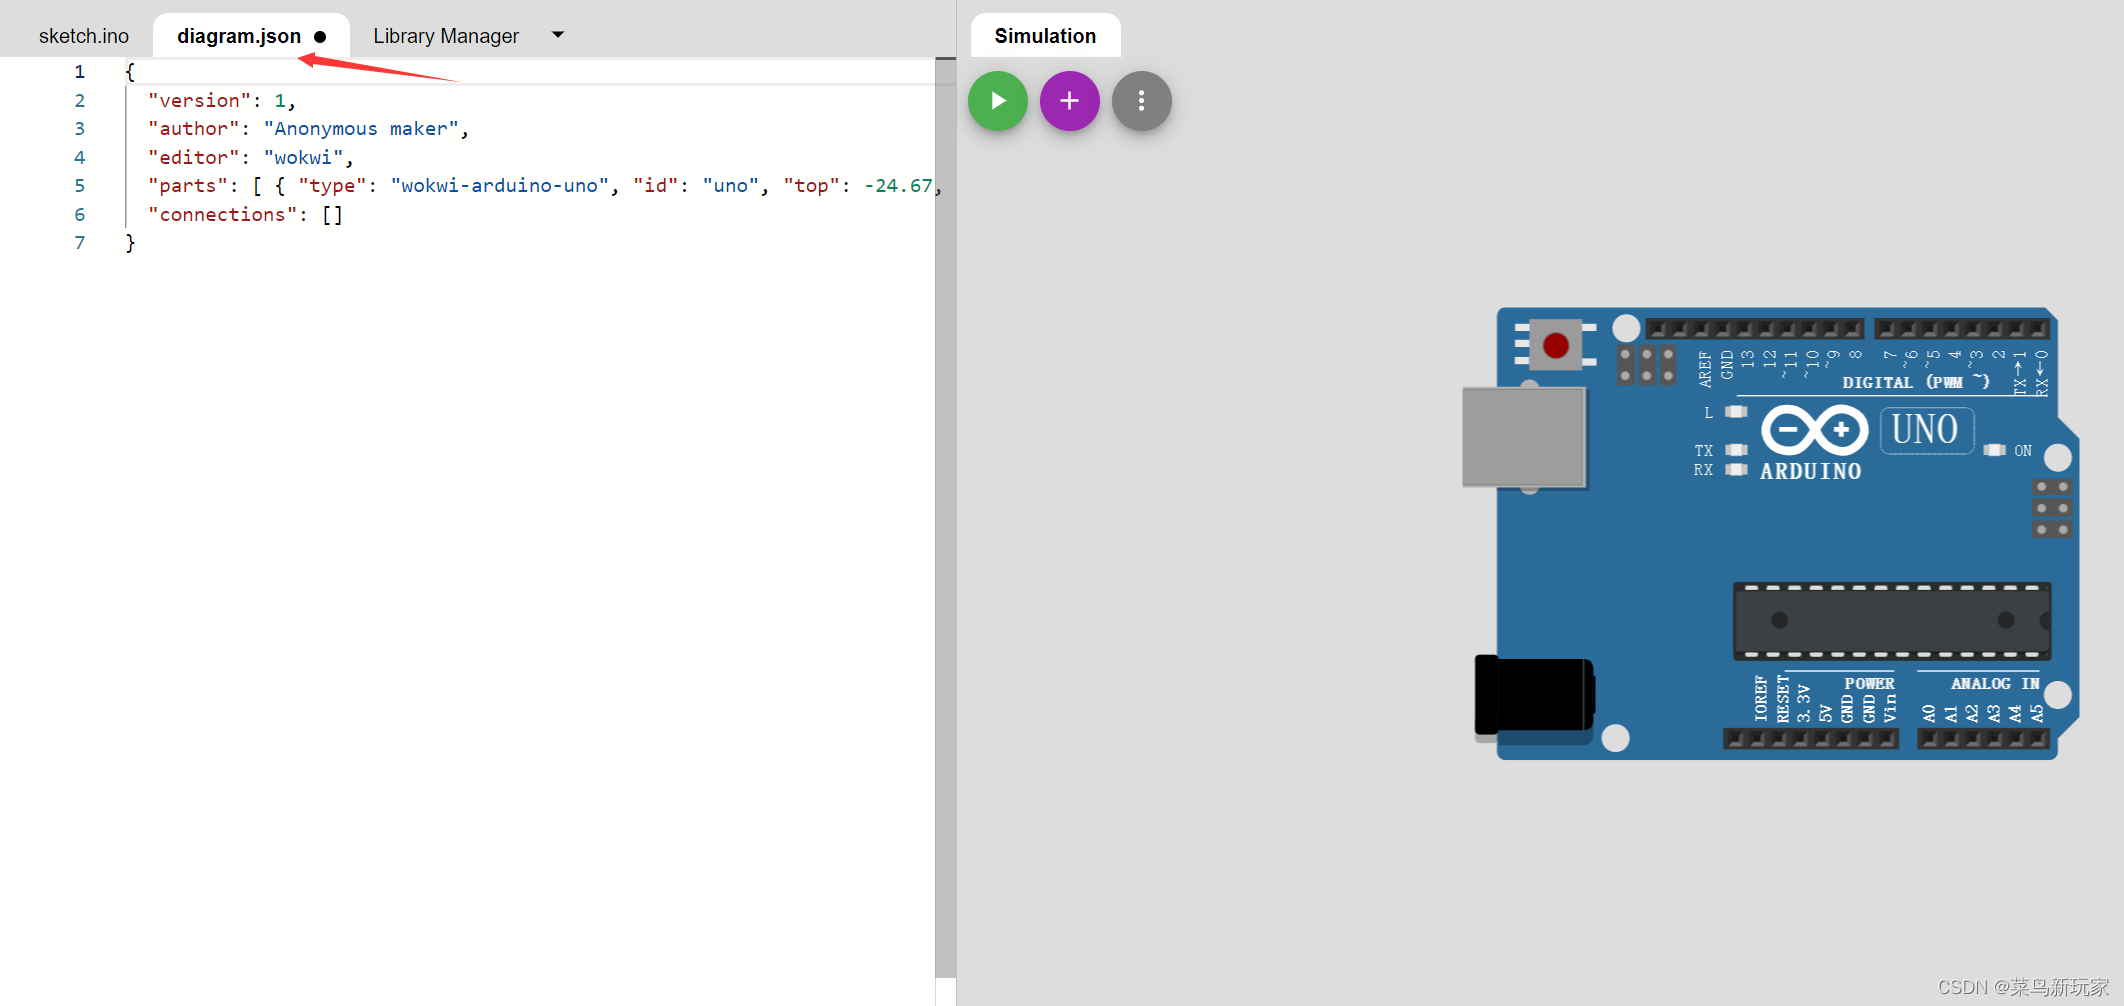Click the TX LED indicator on the board
2124x1006 pixels.
tap(1737, 450)
